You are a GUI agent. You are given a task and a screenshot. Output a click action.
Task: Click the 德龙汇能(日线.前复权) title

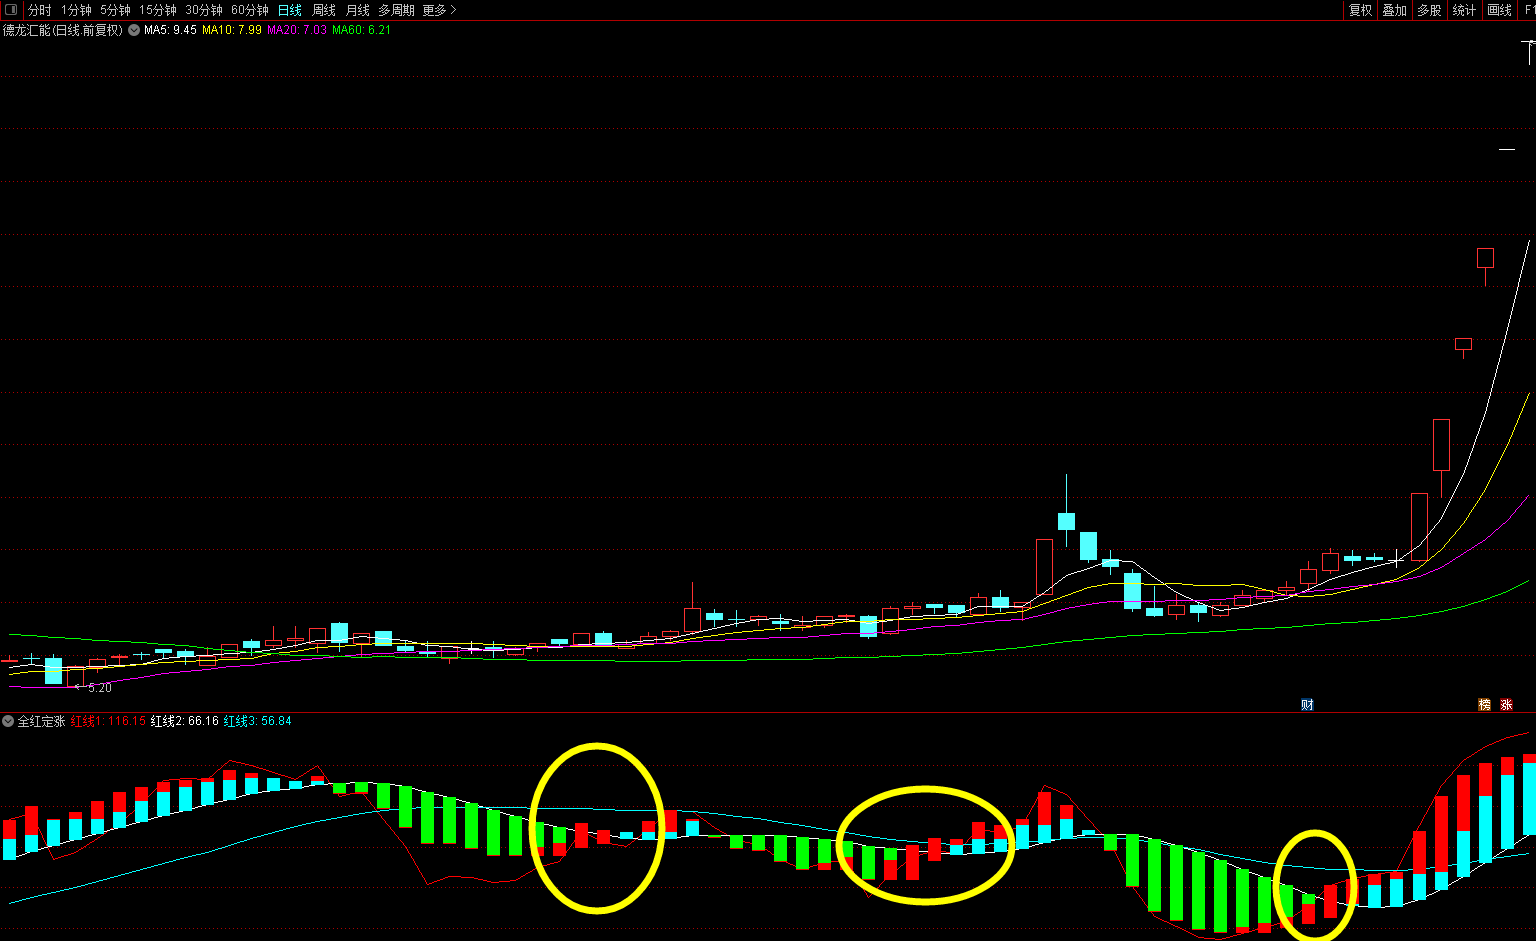[63, 30]
